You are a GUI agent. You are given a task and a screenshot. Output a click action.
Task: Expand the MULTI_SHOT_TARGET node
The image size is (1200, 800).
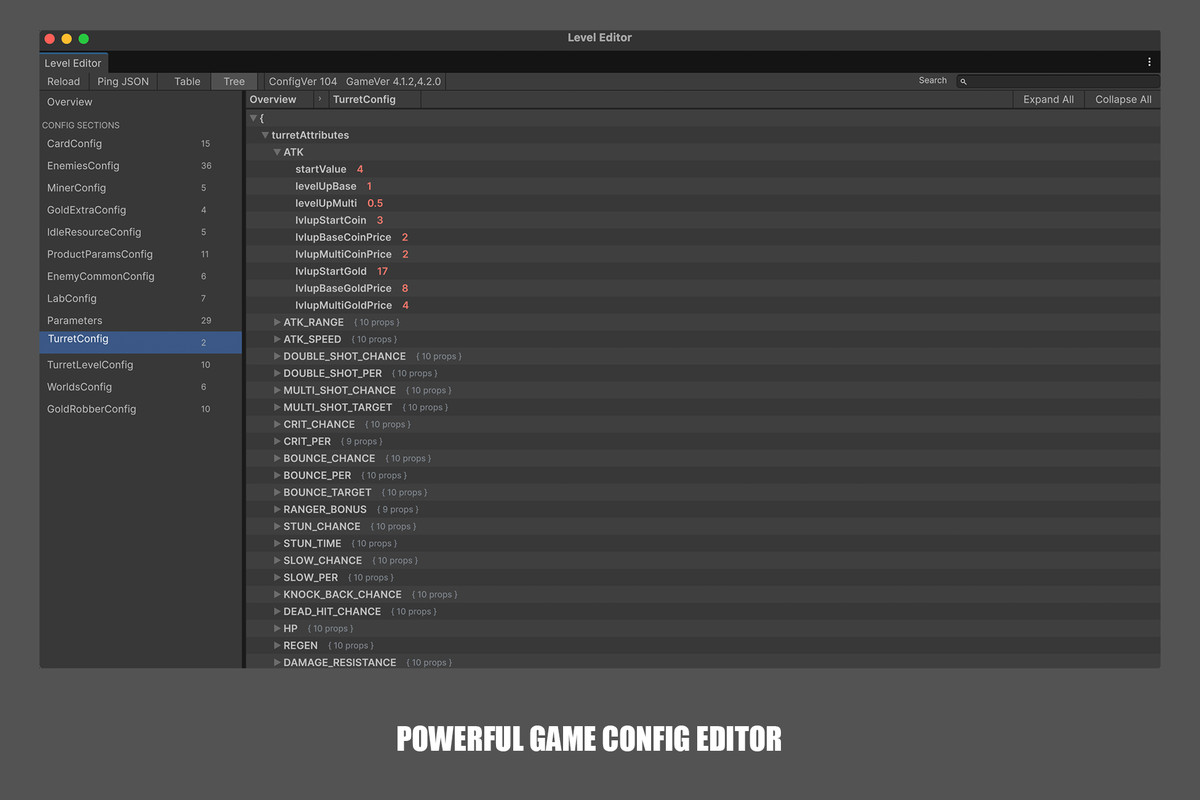[278, 407]
